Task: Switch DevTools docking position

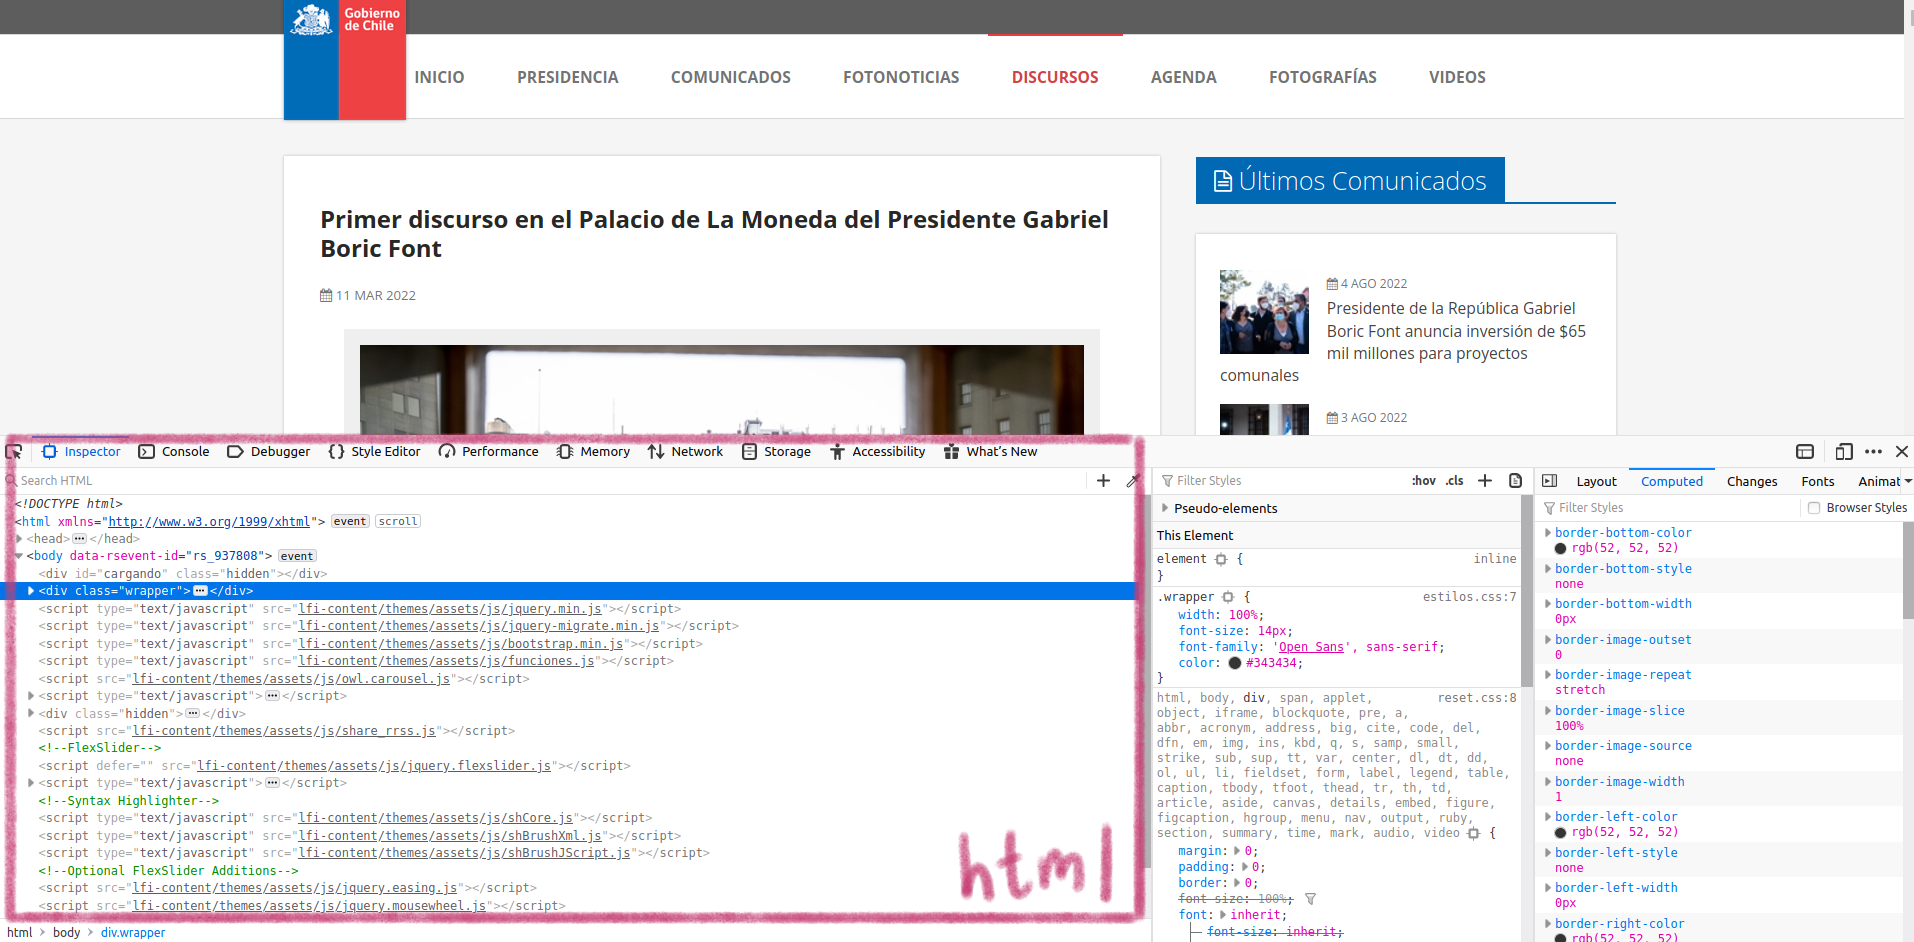Action: coord(1804,451)
